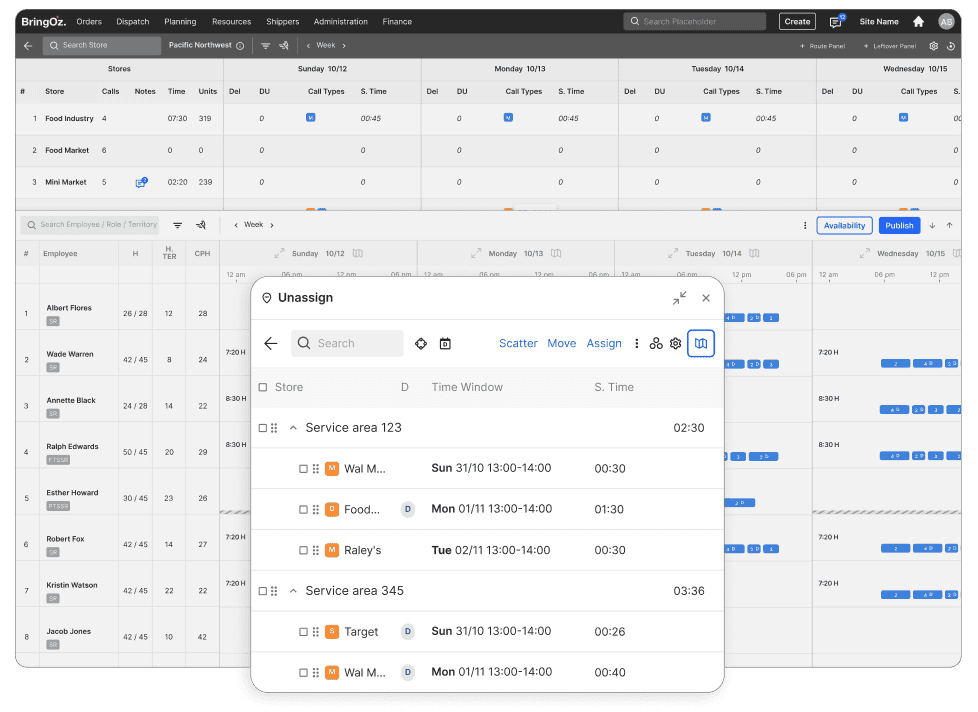Open Finance menu
This screenshot has height=712, width=978.
click(x=397, y=22)
